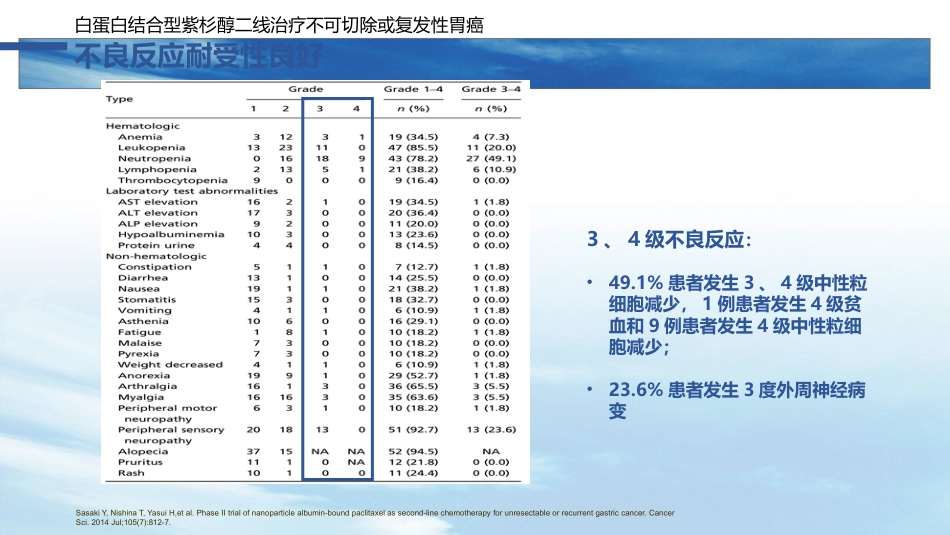Click the "Lymphopenia" row label
950x535 pixels.
(157, 170)
